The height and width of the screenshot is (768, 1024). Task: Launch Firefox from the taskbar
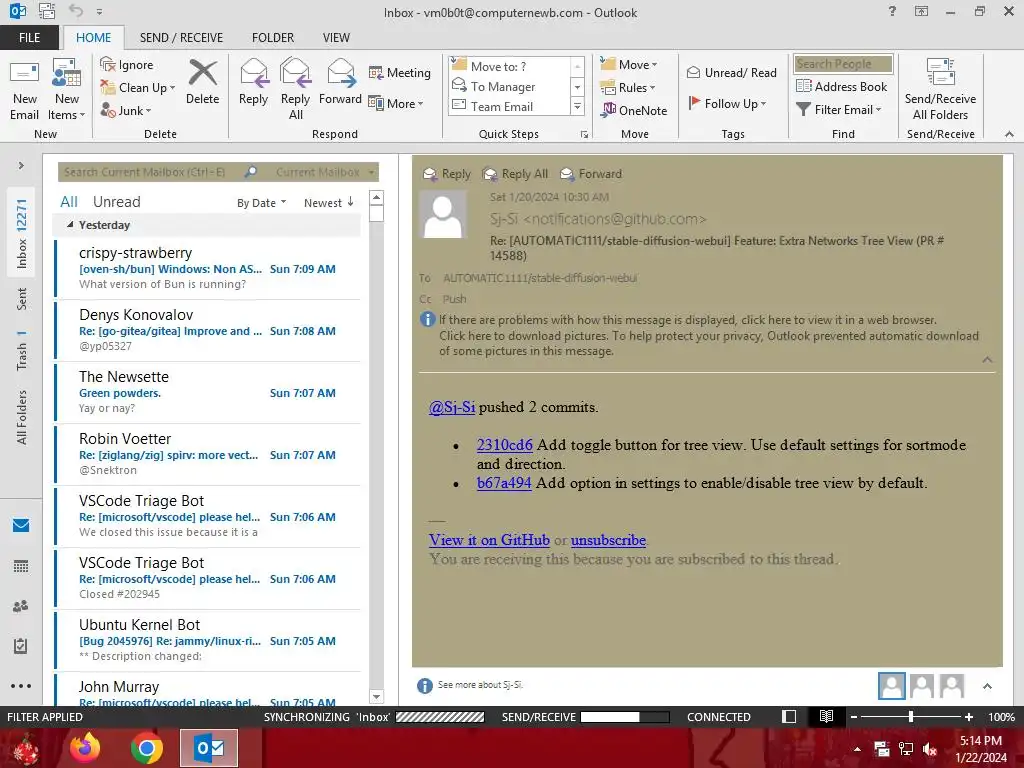(x=86, y=748)
